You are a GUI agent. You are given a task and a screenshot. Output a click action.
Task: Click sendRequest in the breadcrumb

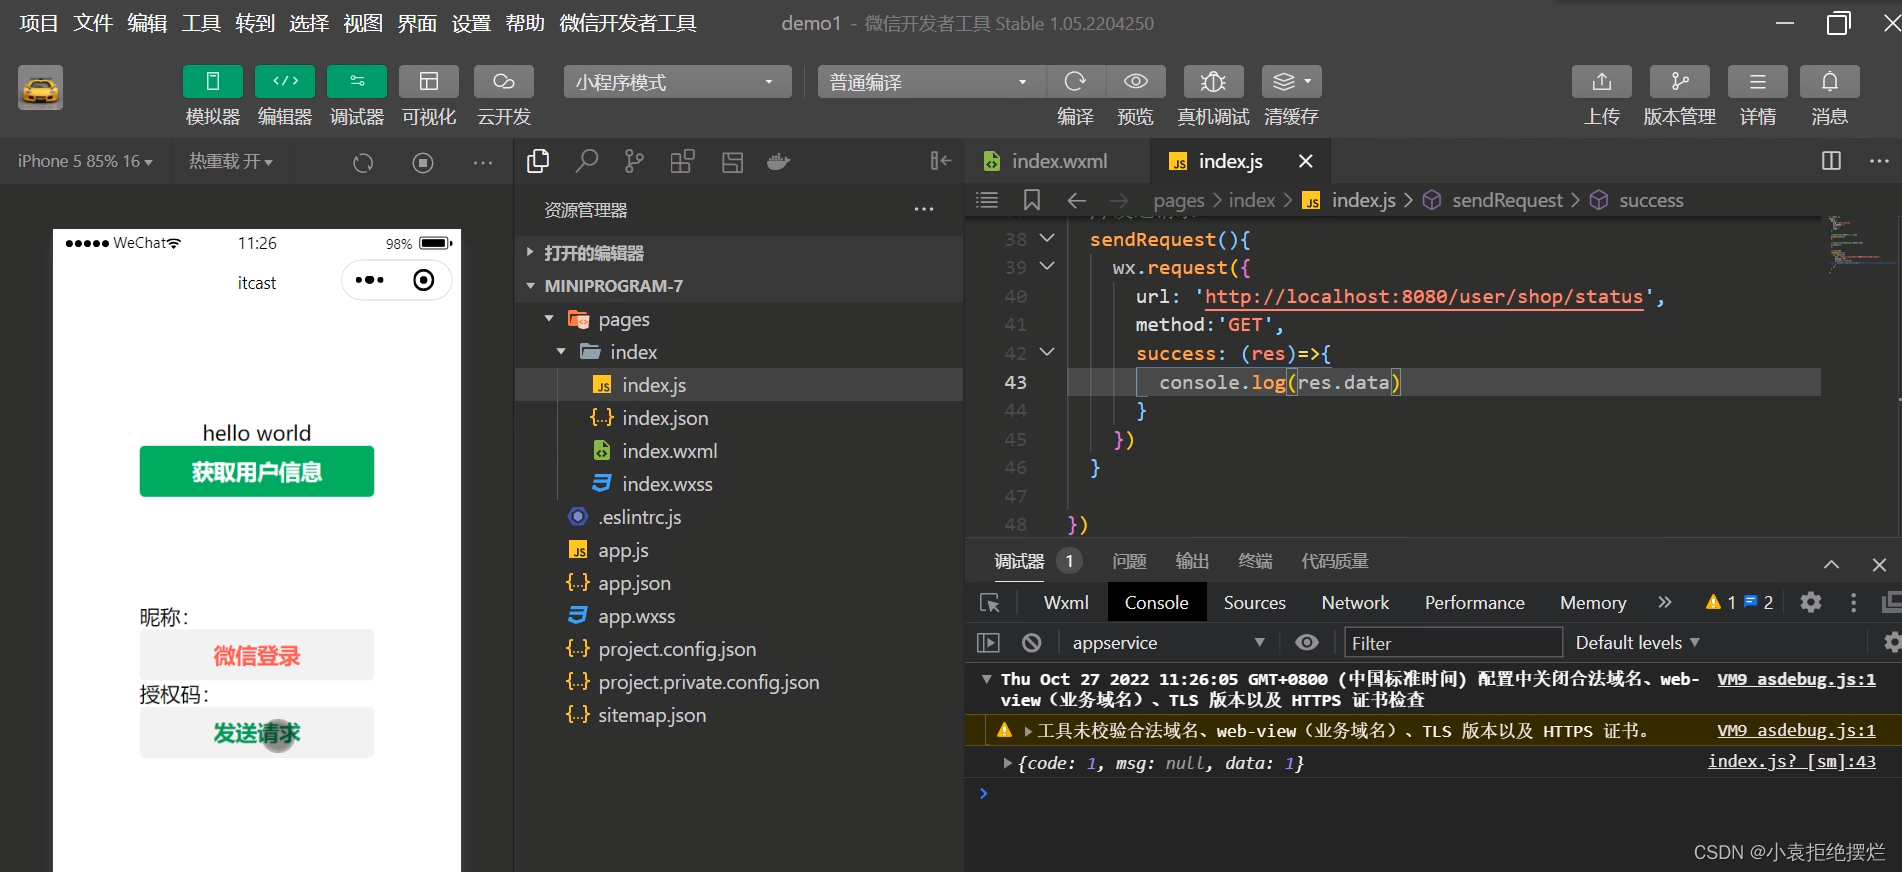point(1507,200)
